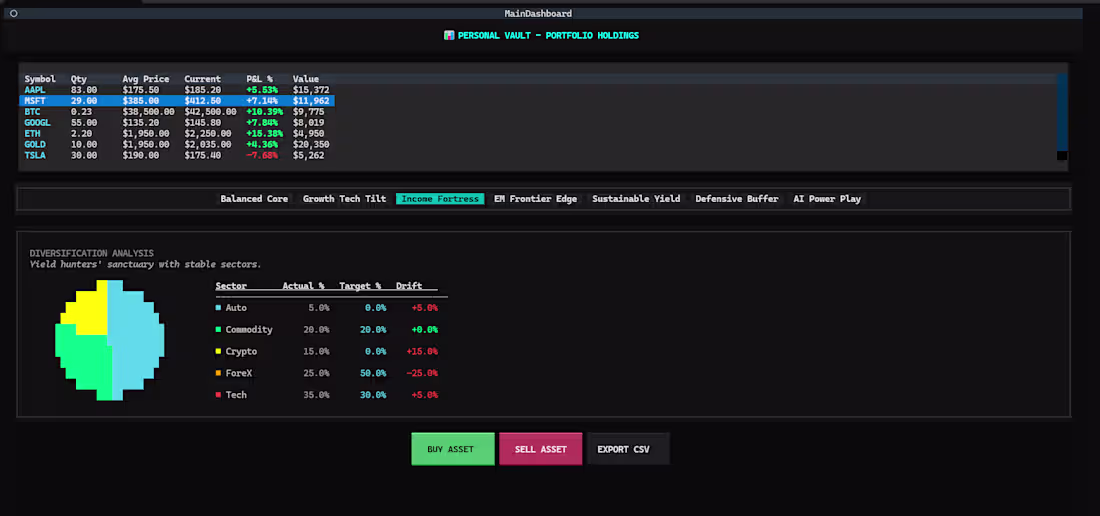Click the Crypto drift value +15.0%
Viewport: 1100px width, 516px height.
(422, 351)
